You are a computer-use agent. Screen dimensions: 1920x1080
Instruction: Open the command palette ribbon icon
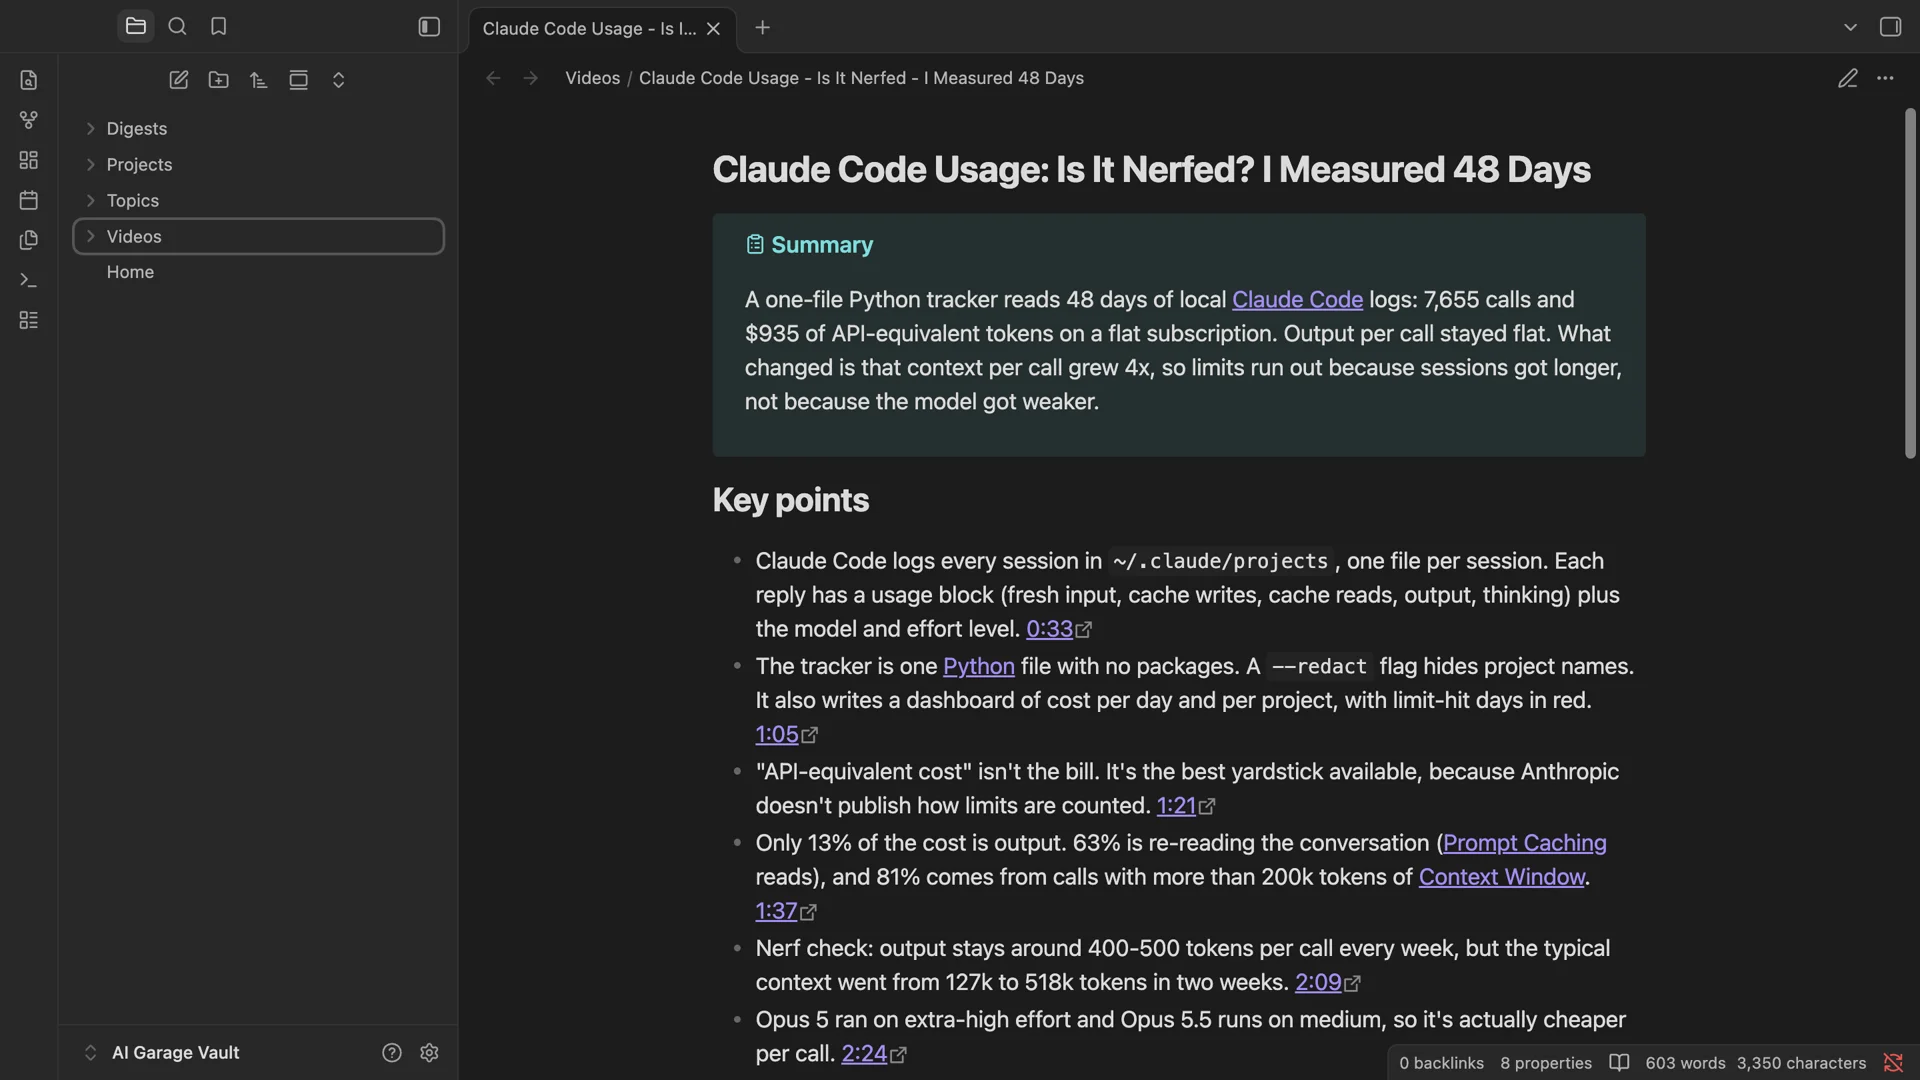point(29,280)
